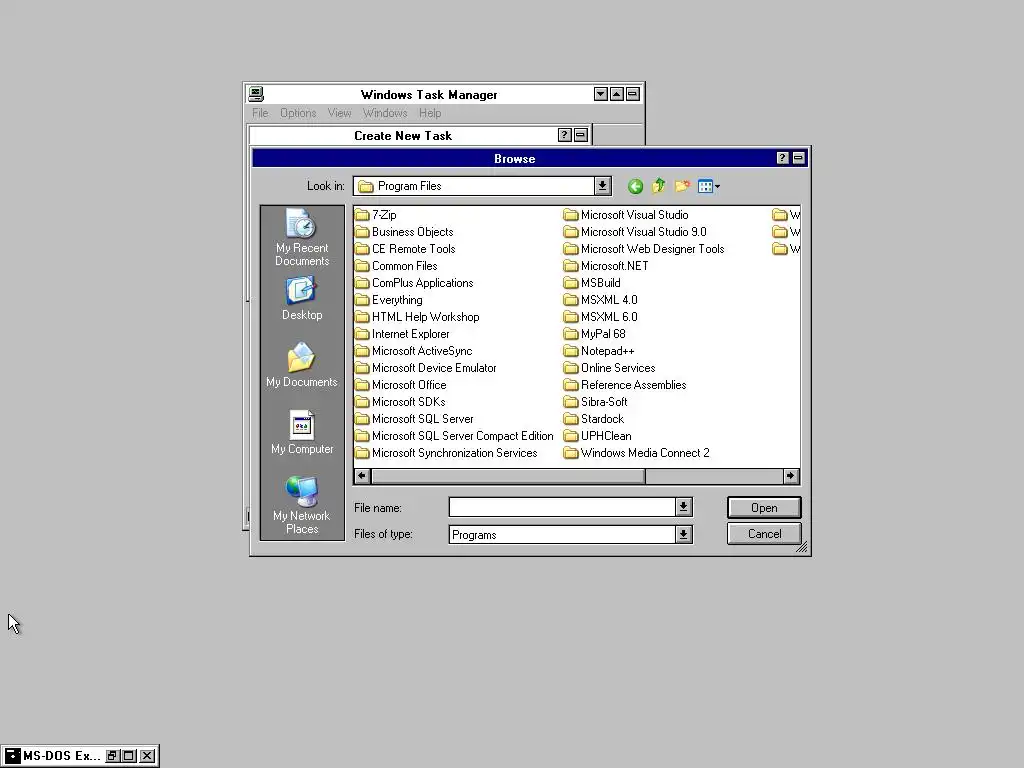Select the Microsoft Visual Studio folder
1024x768 pixels.
(626, 215)
